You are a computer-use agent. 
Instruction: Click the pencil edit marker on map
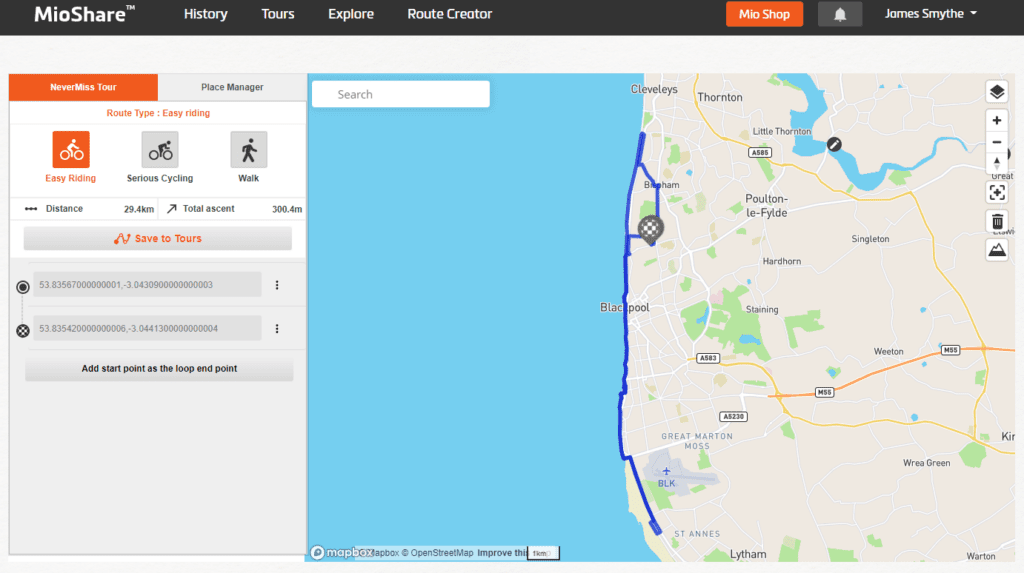pyautogui.click(x=834, y=144)
